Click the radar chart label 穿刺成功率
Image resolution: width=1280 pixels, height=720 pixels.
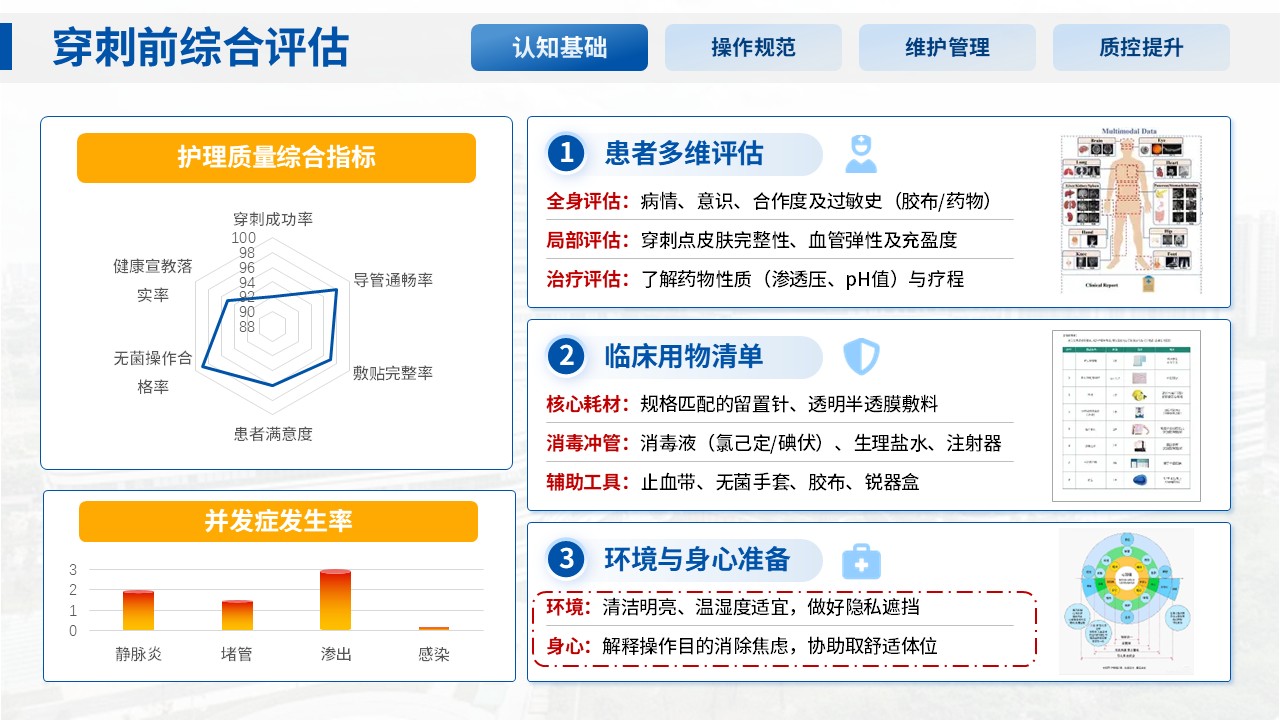tap(273, 218)
